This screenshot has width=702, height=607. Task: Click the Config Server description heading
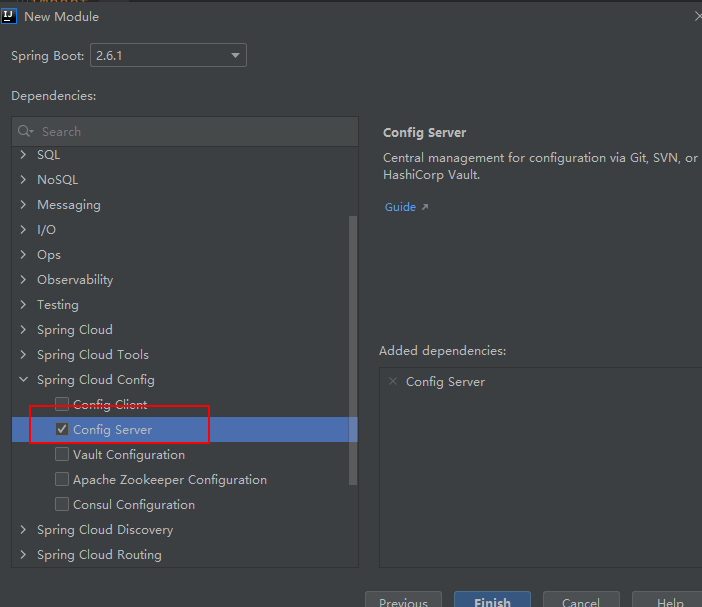[424, 133]
